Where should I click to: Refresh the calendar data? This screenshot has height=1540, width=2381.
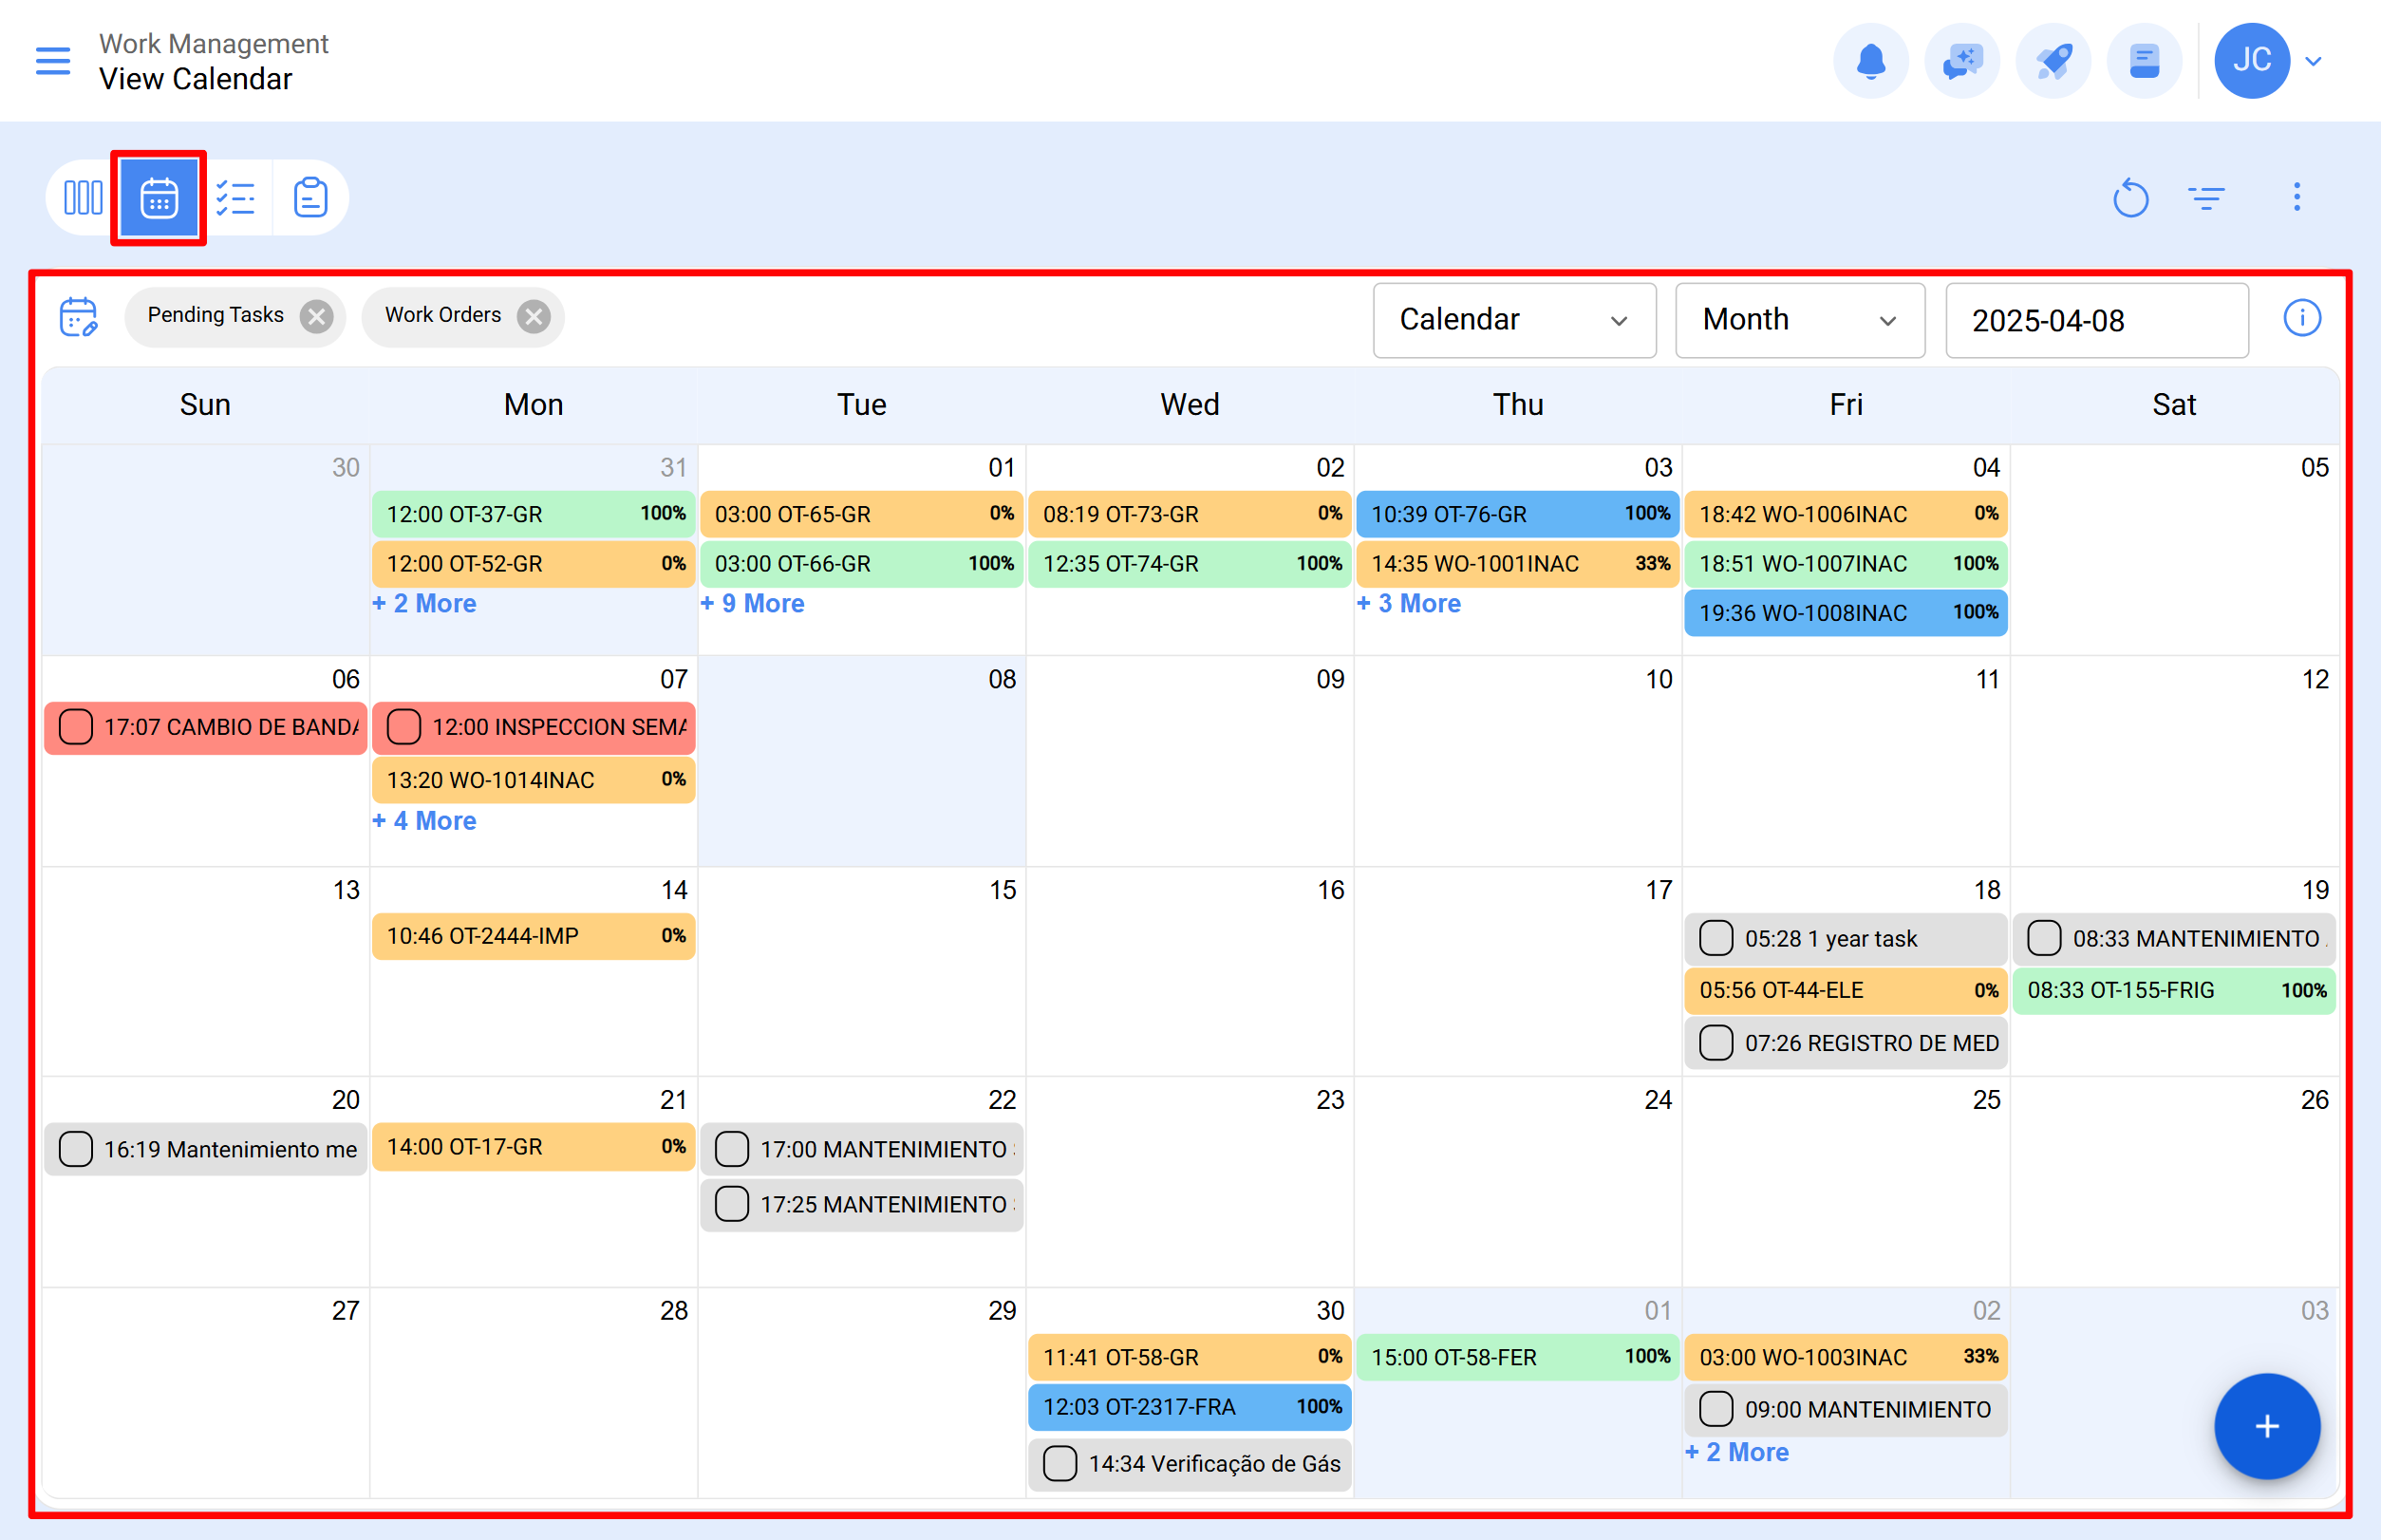coord(2130,197)
